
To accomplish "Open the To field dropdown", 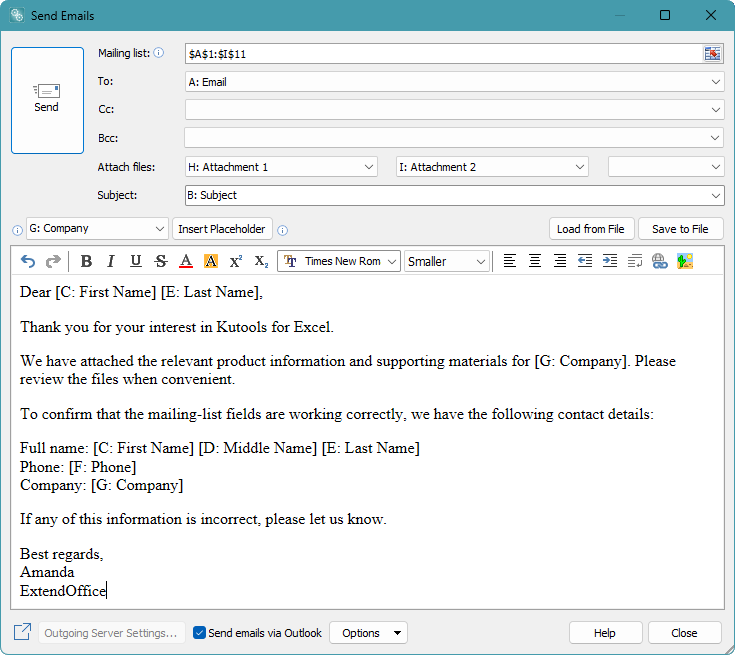I will 715,82.
